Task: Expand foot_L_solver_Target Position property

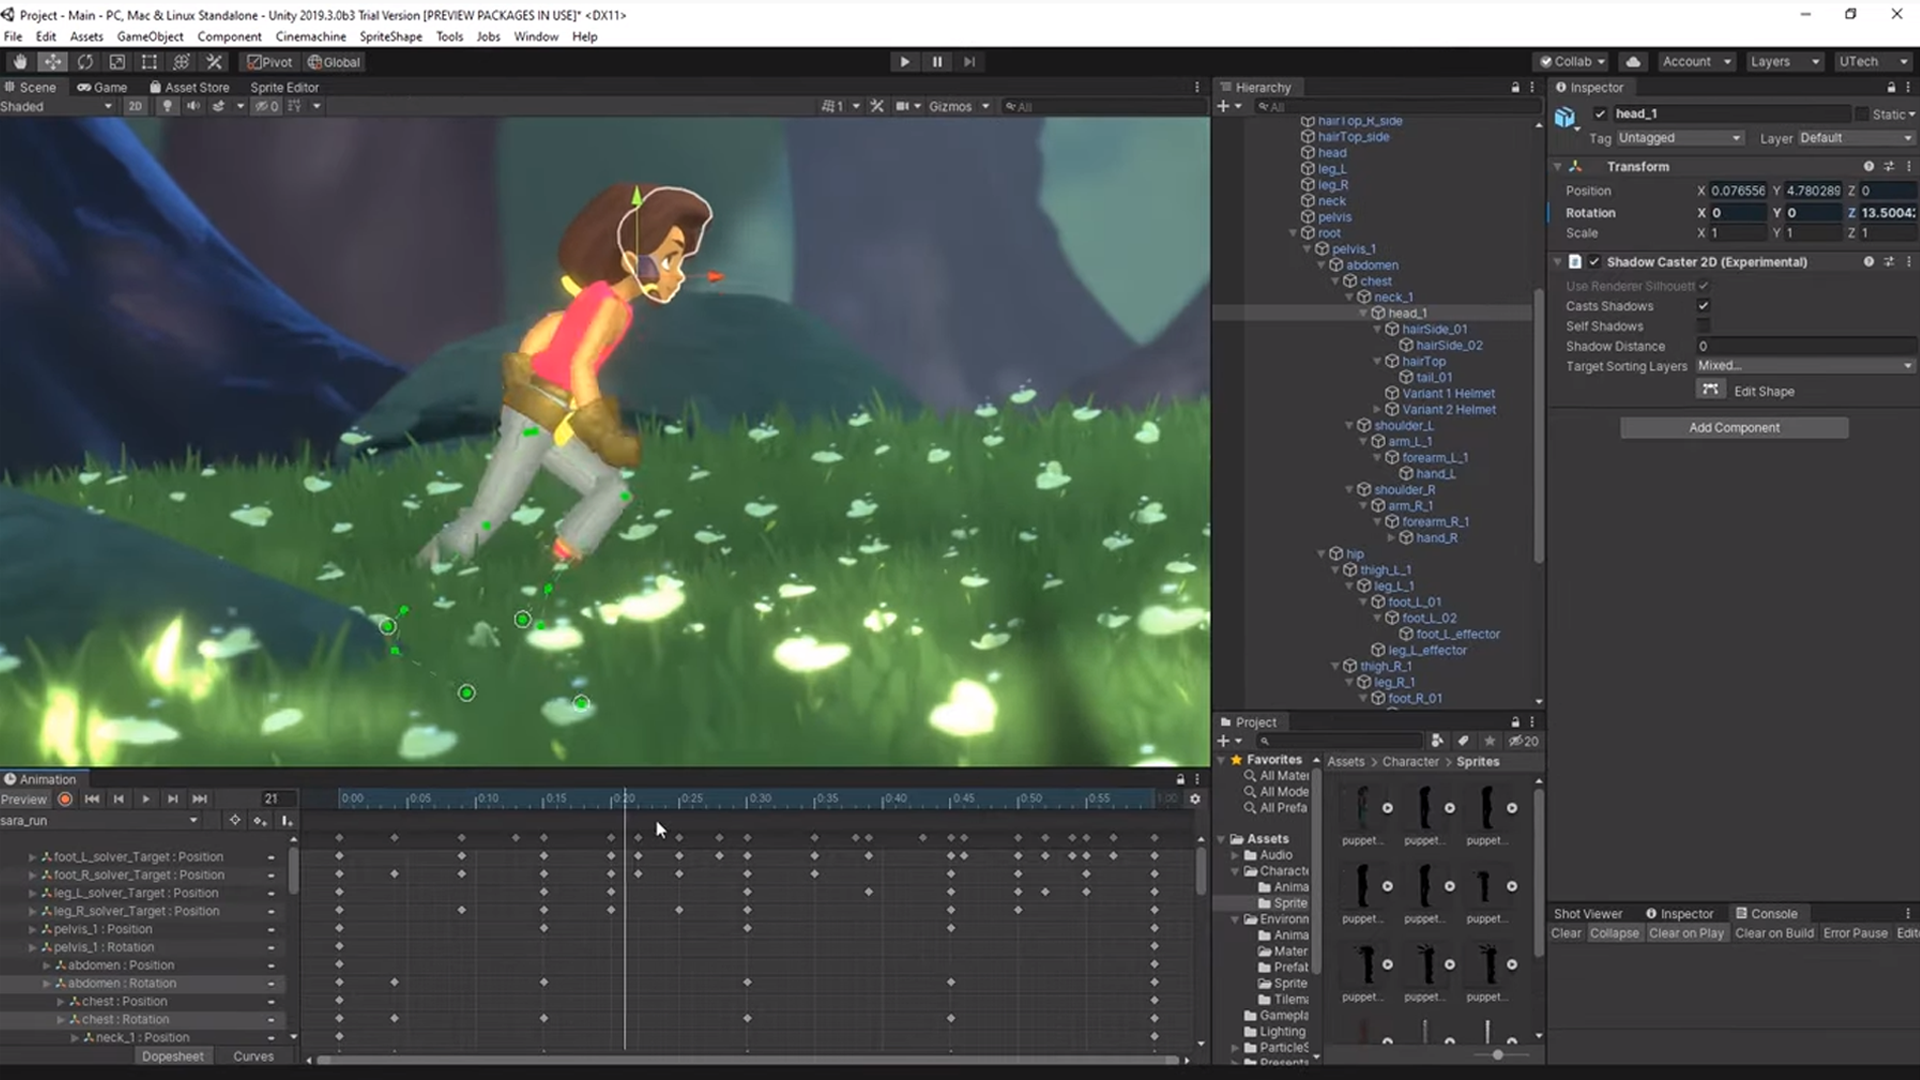Action: click(x=32, y=857)
